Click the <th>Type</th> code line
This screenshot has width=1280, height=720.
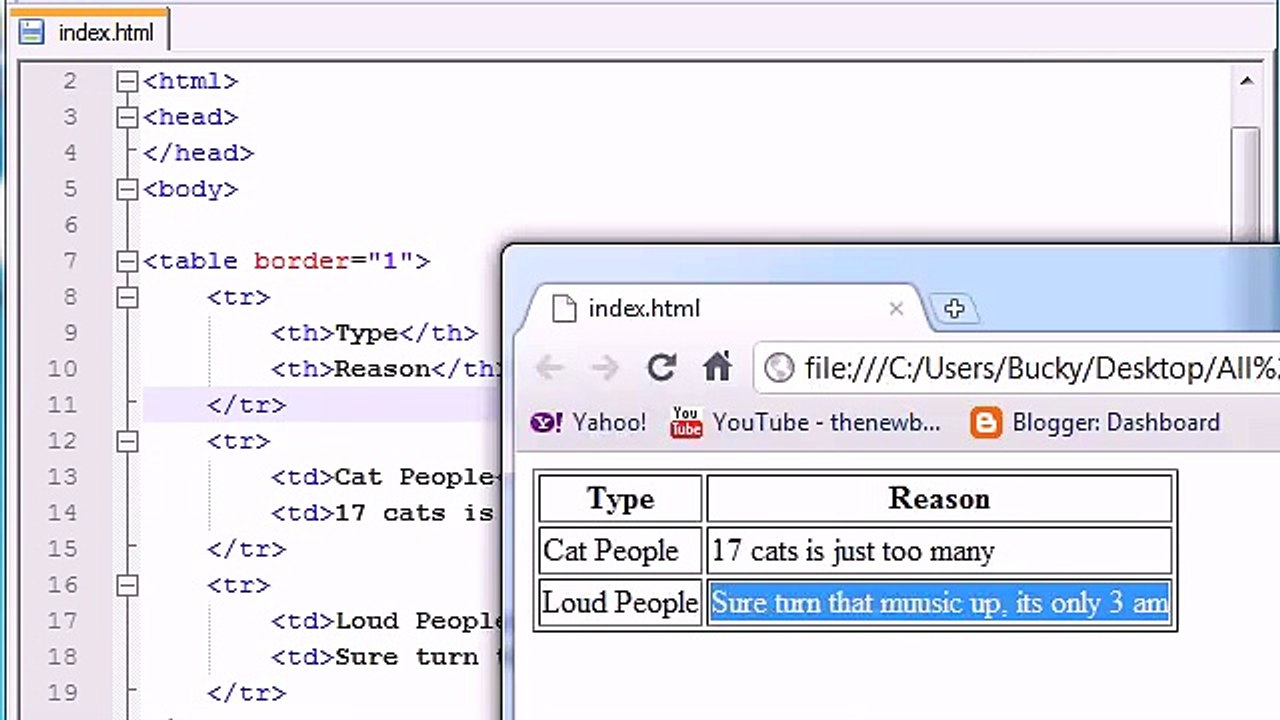point(374,333)
